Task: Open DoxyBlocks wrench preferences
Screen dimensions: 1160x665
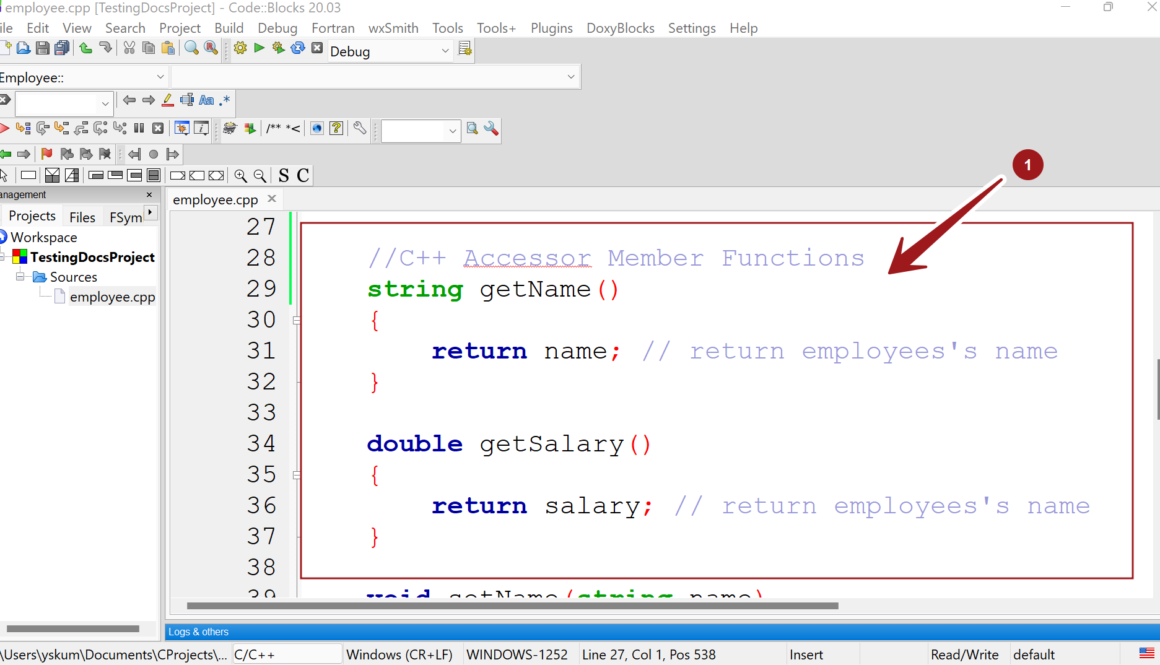Action: [357, 129]
